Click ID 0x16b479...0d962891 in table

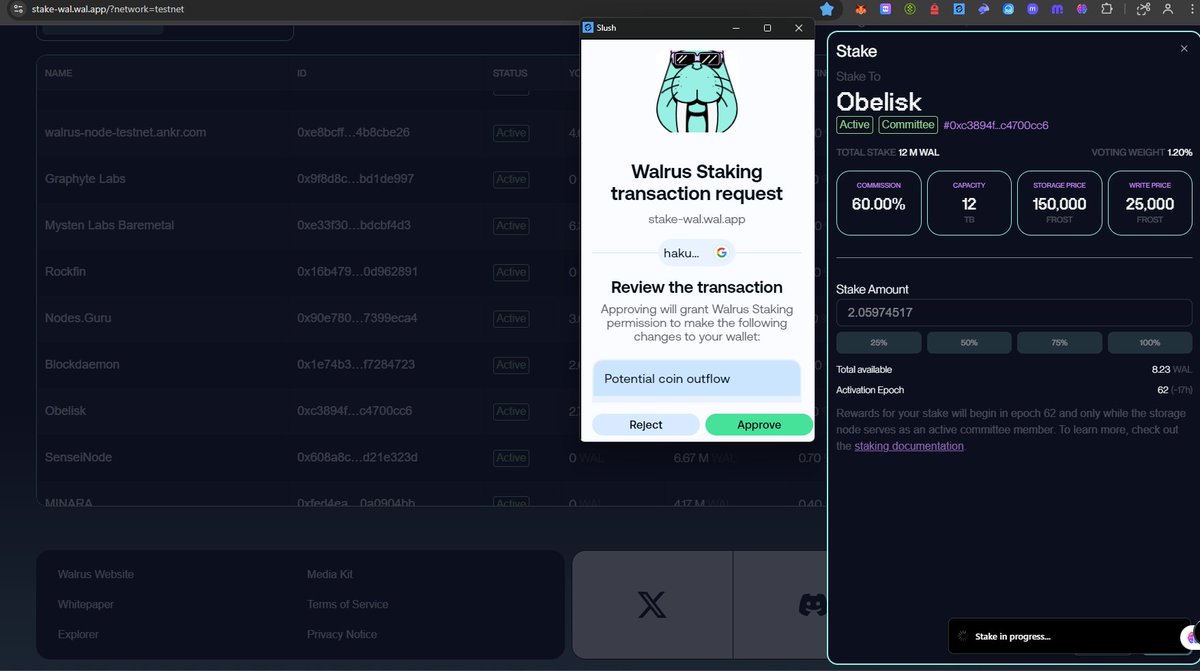[357, 272]
